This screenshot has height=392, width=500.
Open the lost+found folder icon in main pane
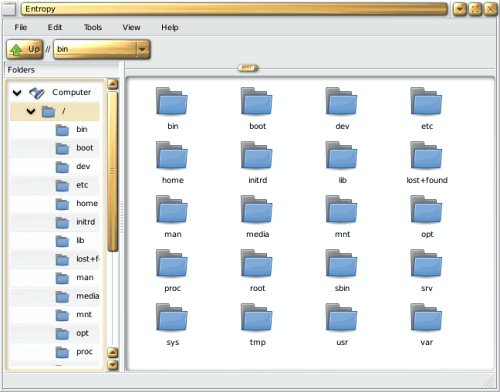click(426, 155)
